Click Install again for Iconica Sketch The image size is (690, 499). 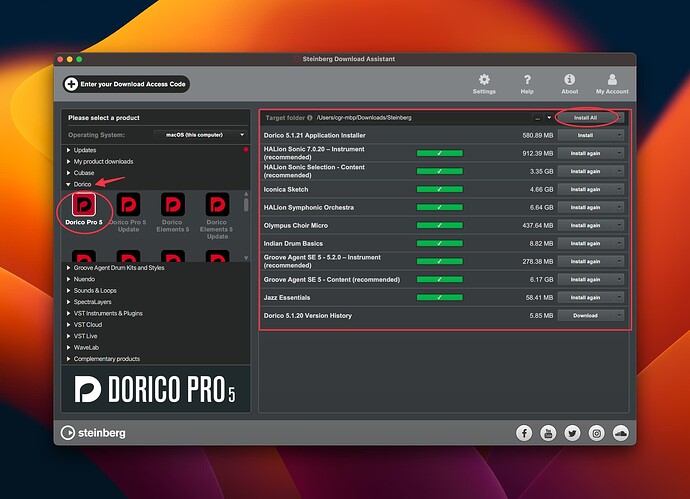point(585,189)
